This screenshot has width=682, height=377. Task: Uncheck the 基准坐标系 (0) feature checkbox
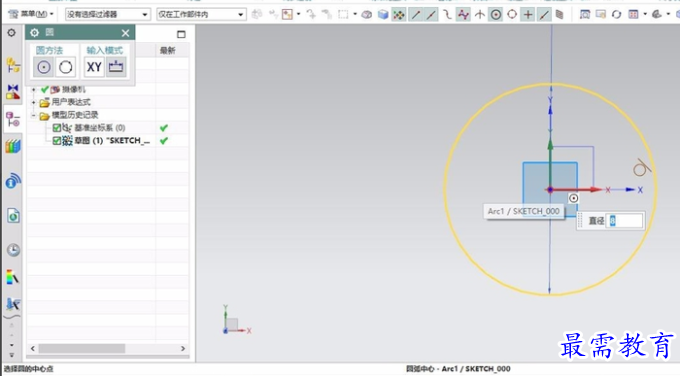(x=57, y=128)
